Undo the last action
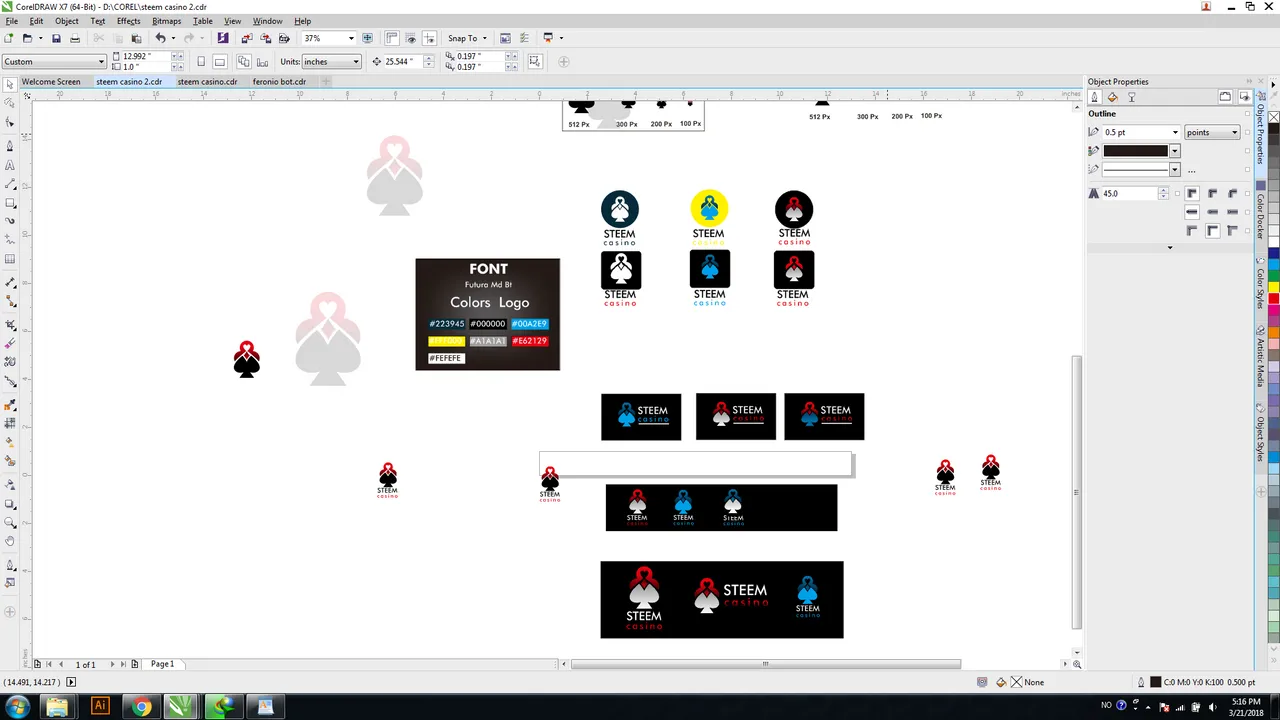The height and width of the screenshot is (720, 1280). click(x=160, y=38)
